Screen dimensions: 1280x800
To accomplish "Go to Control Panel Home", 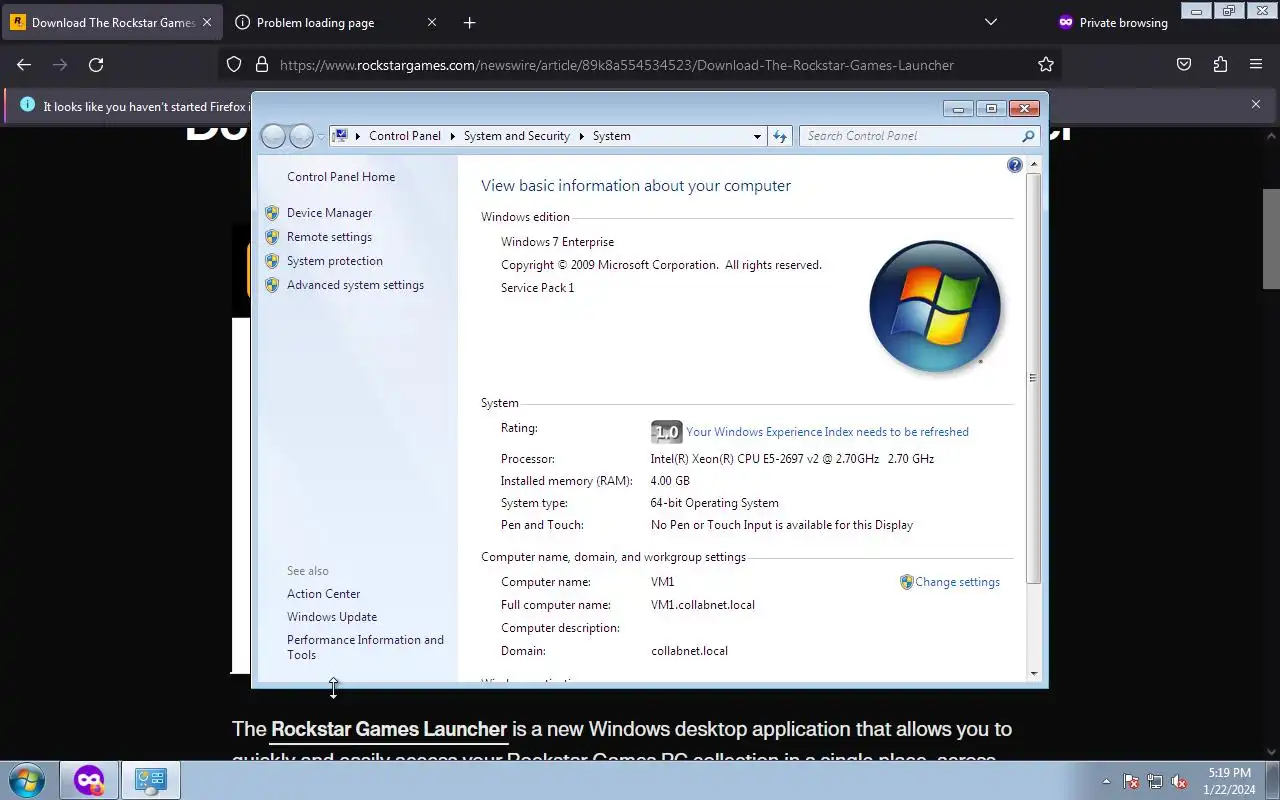I will coord(341,177).
